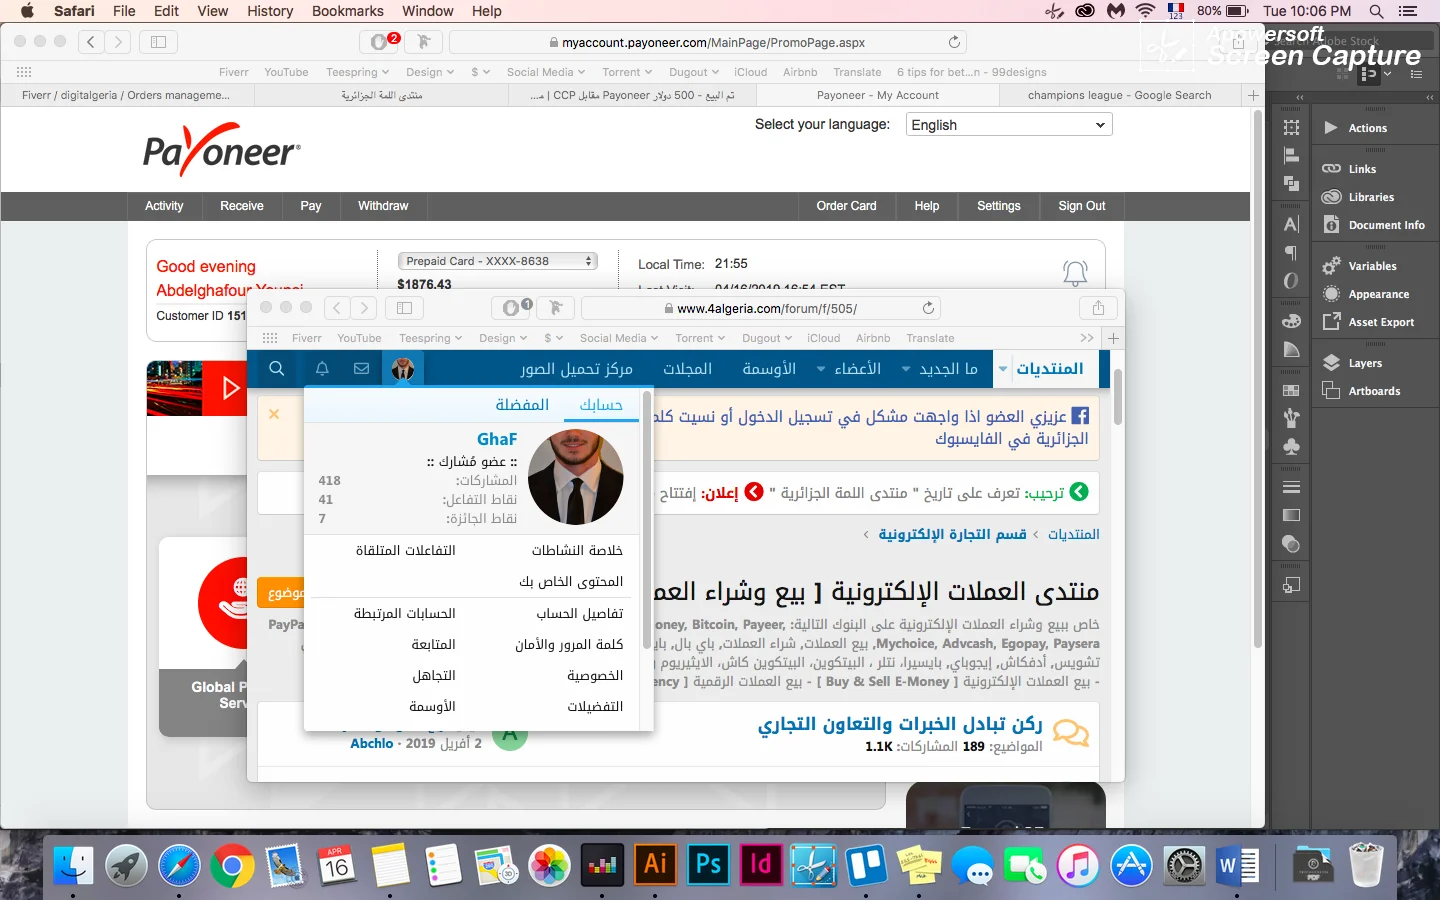Screen dimensions: 1440x900
Task: Click the GhaF profile avatar picture
Action: point(575,478)
